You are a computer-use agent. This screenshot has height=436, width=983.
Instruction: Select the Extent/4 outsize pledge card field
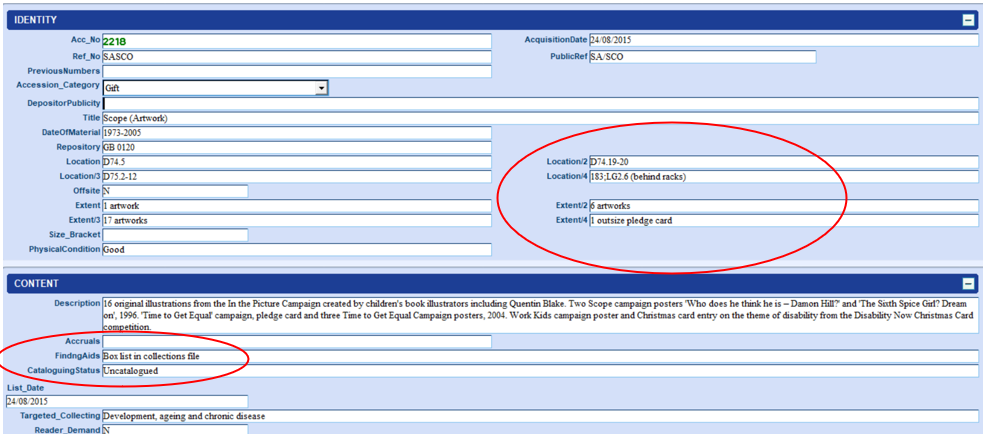coord(783,220)
